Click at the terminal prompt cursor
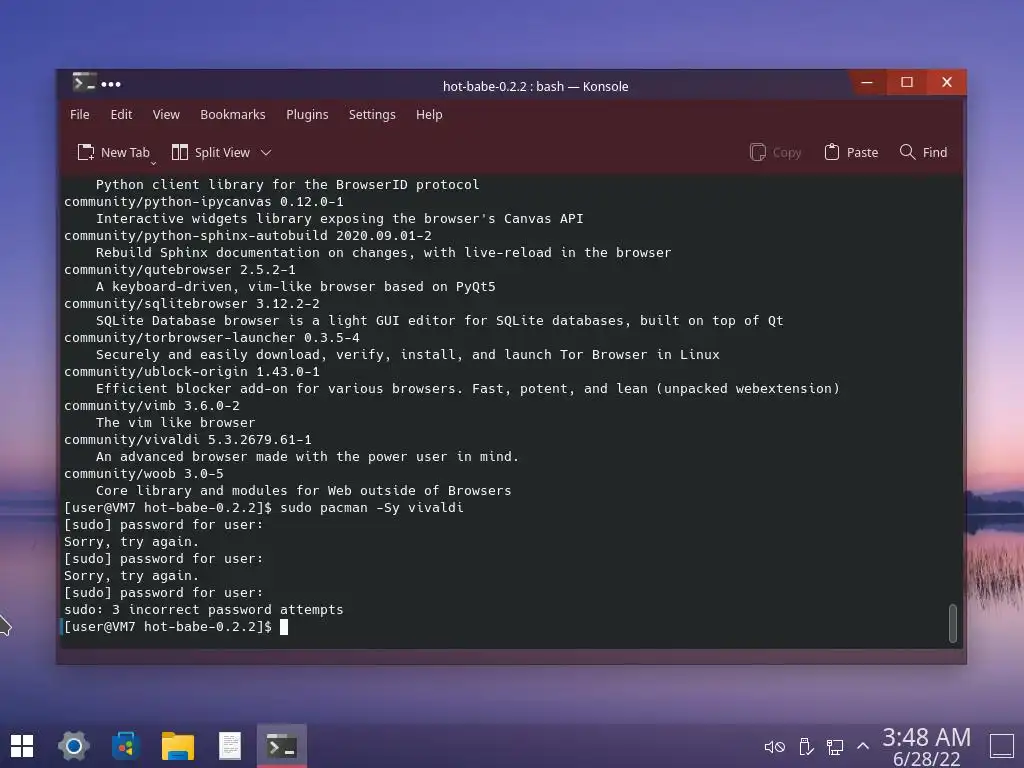 [x=284, y=627]
